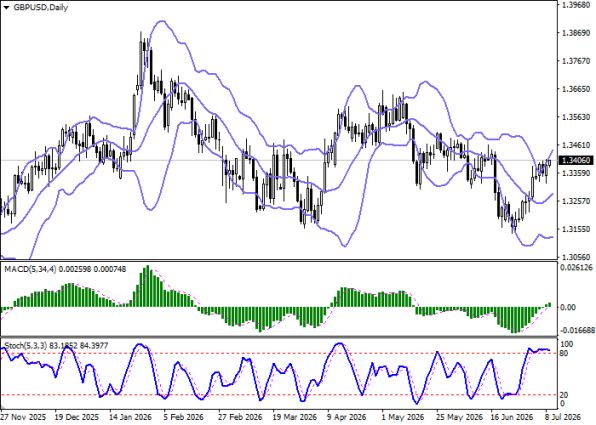
Task: Click the 1.30560 price axis value
Action: 575,257
